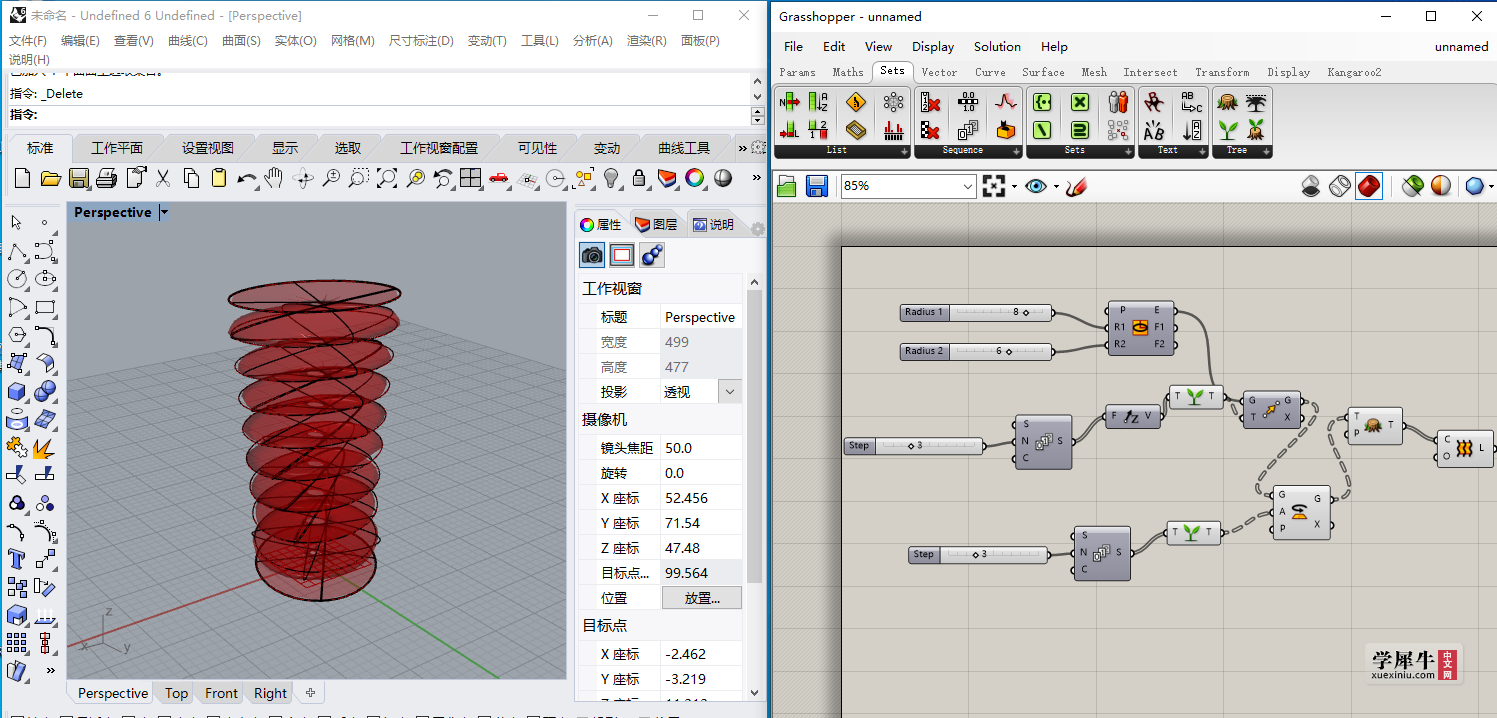Click the tree stump icon in Tree panel

tap(1228, 102)
